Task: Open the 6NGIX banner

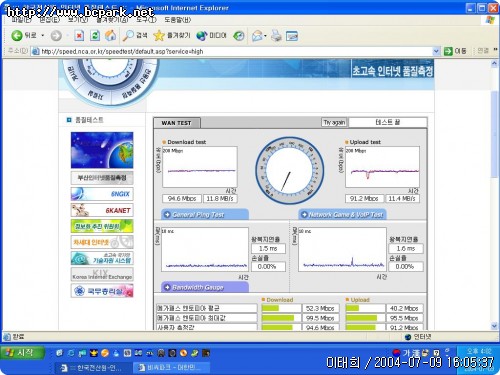Action: click(102, 194)
